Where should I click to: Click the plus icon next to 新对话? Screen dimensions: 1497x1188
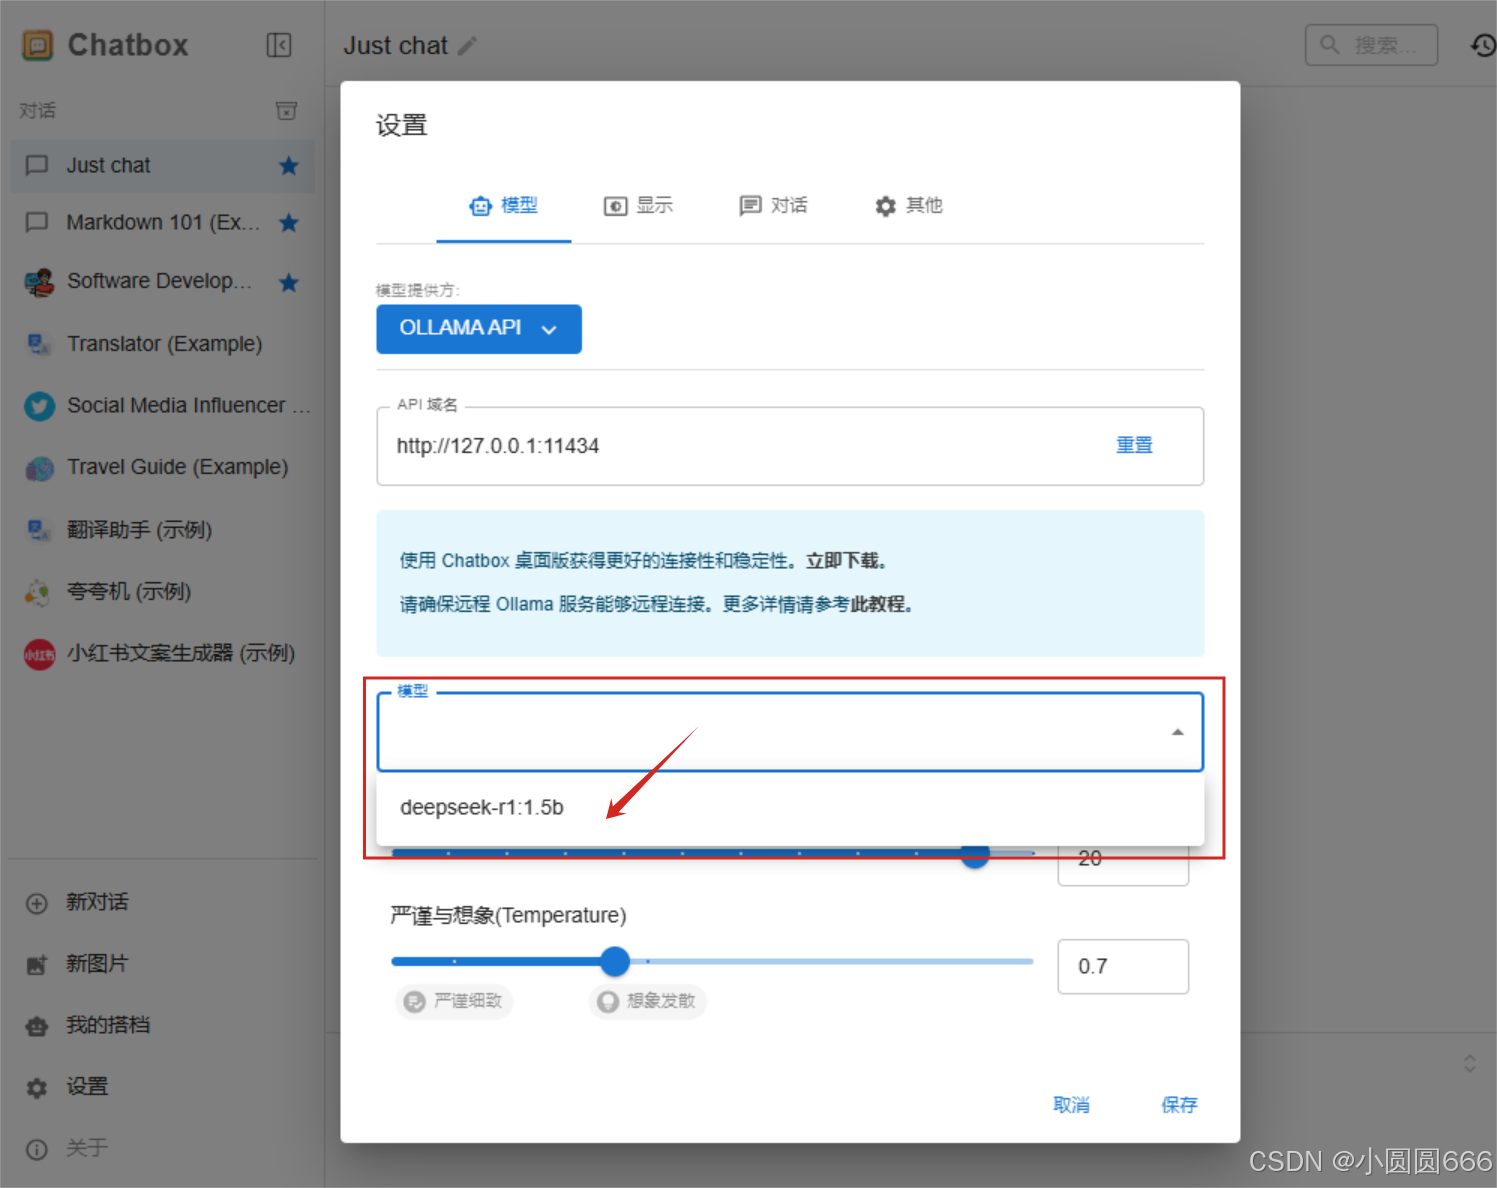pos(37,903)
